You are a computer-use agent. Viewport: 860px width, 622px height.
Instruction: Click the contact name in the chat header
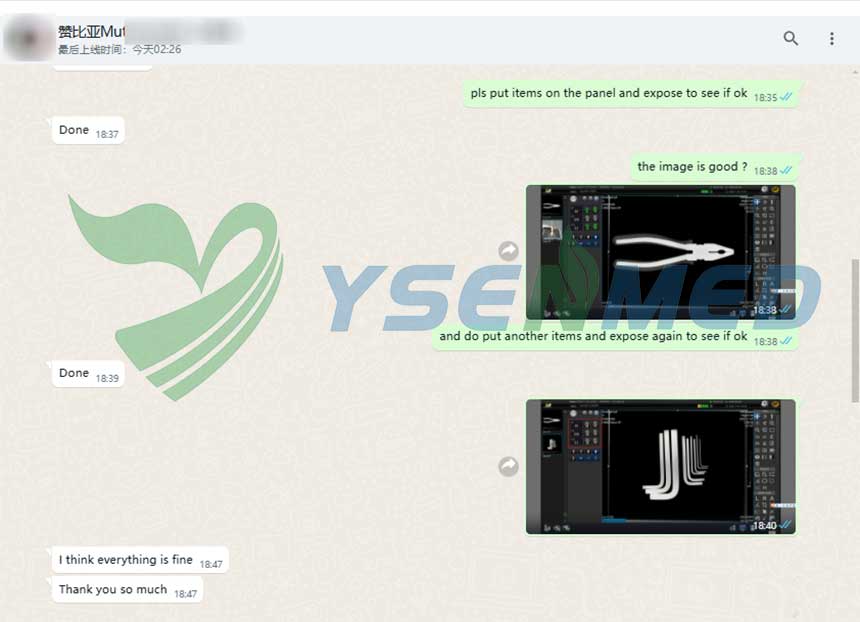[x=91, y=32]
